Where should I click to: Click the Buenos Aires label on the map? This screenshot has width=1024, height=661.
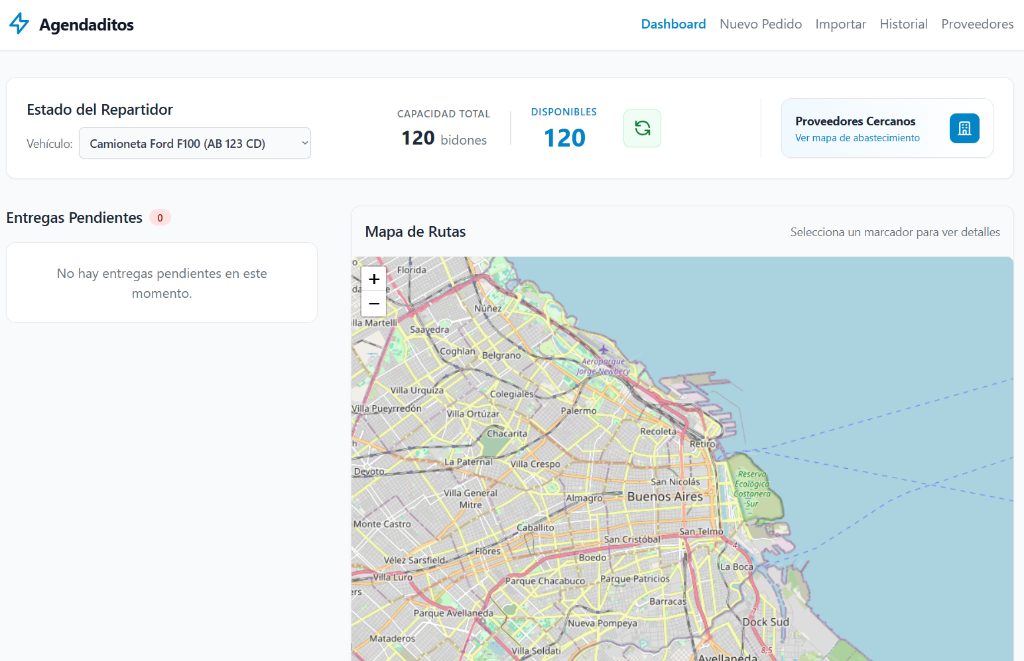665,496
